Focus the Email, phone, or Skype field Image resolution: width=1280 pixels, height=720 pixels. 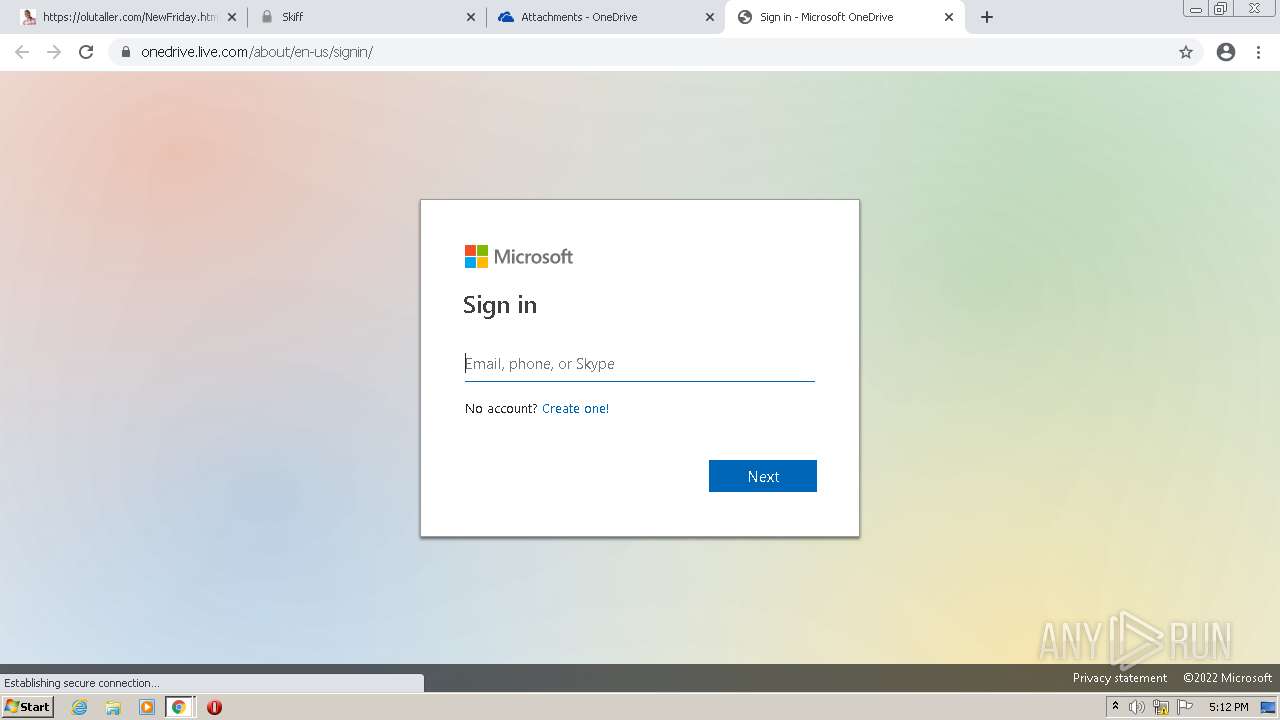[640, 364]
